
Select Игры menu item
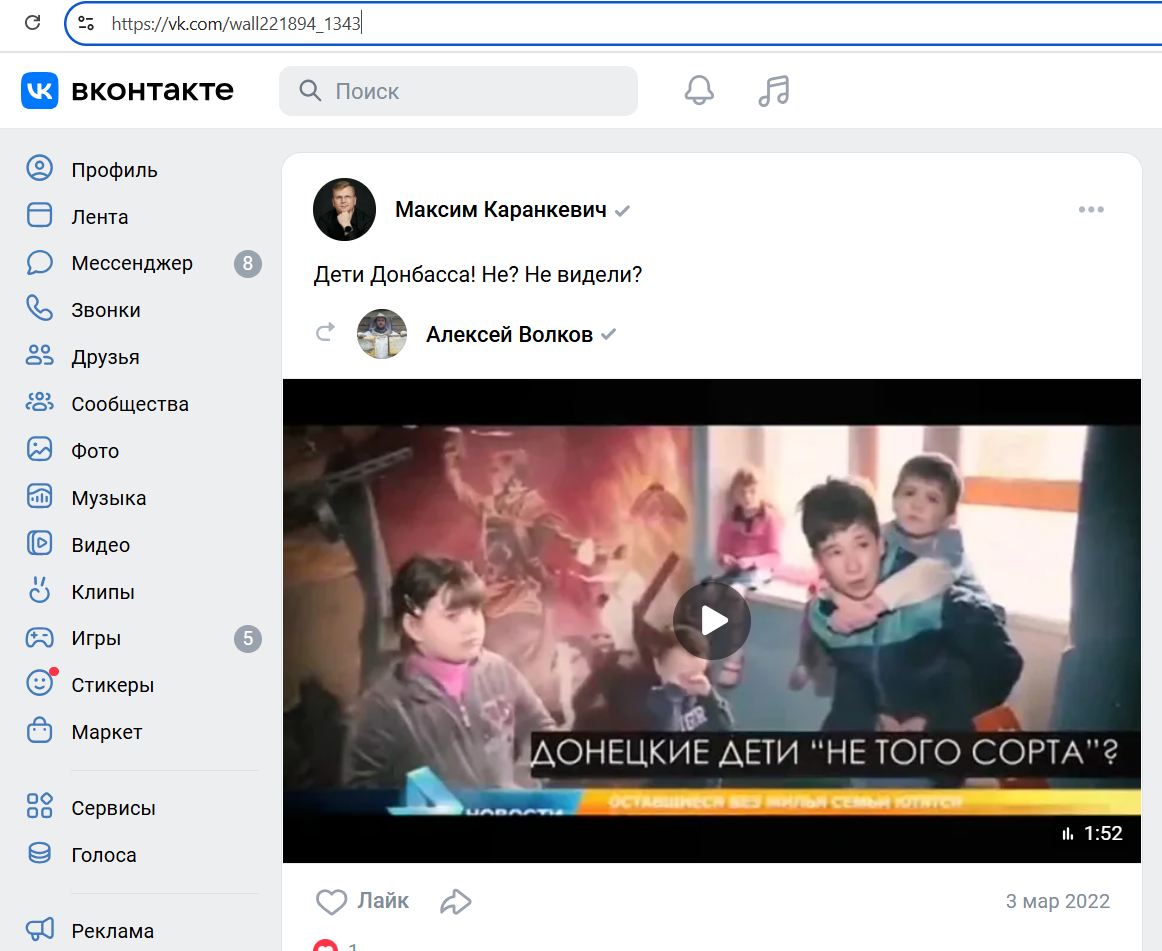(96, 639)
